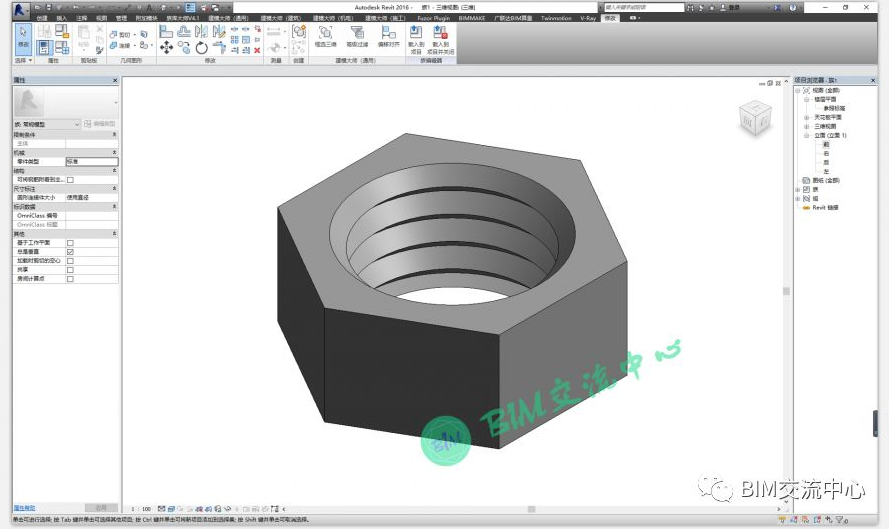The width and height of the screenshot is (889, 529).
Task: Toggle the 房间计算点 checkbox
Action: click(x=70, y=279)
